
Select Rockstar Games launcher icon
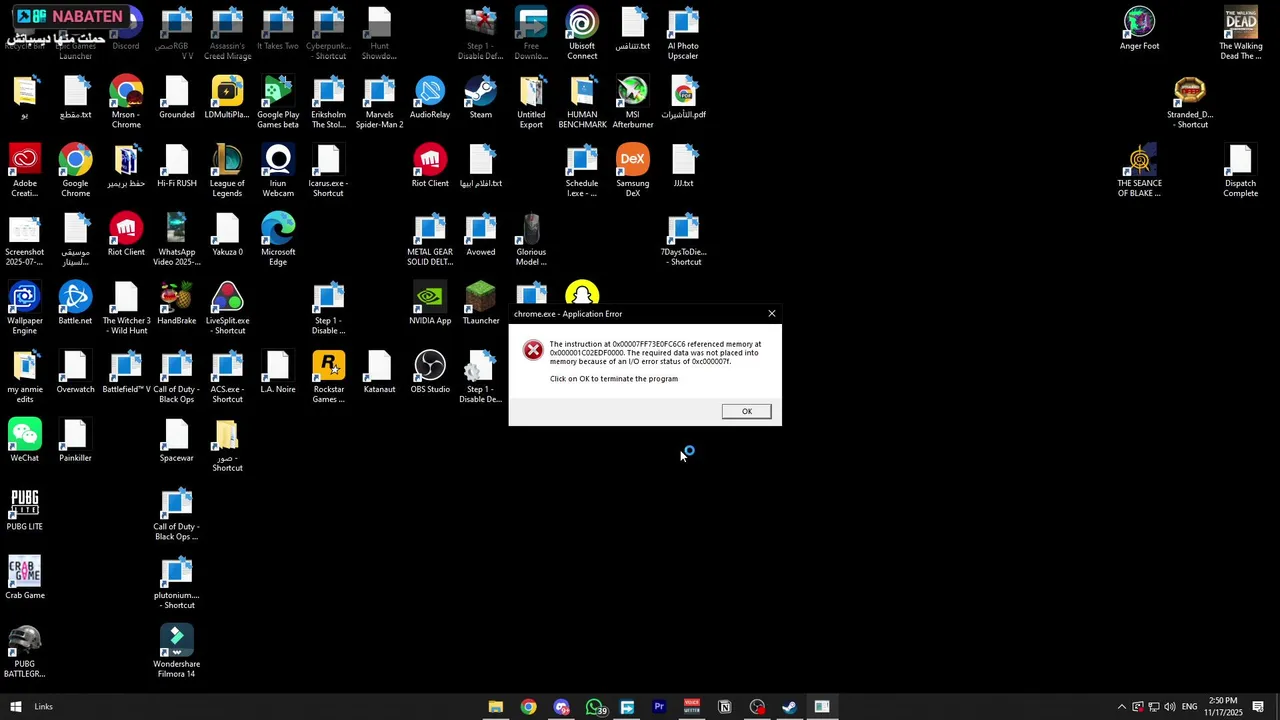pyautogui.click(x=329, y=377)
